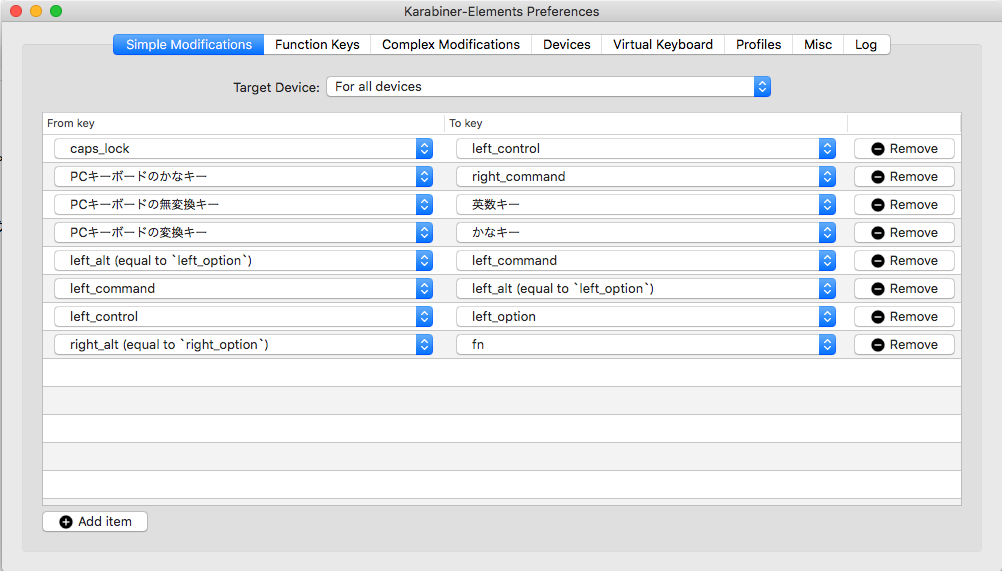Open the left_control To key dropdown in first row

pos(646,149)
